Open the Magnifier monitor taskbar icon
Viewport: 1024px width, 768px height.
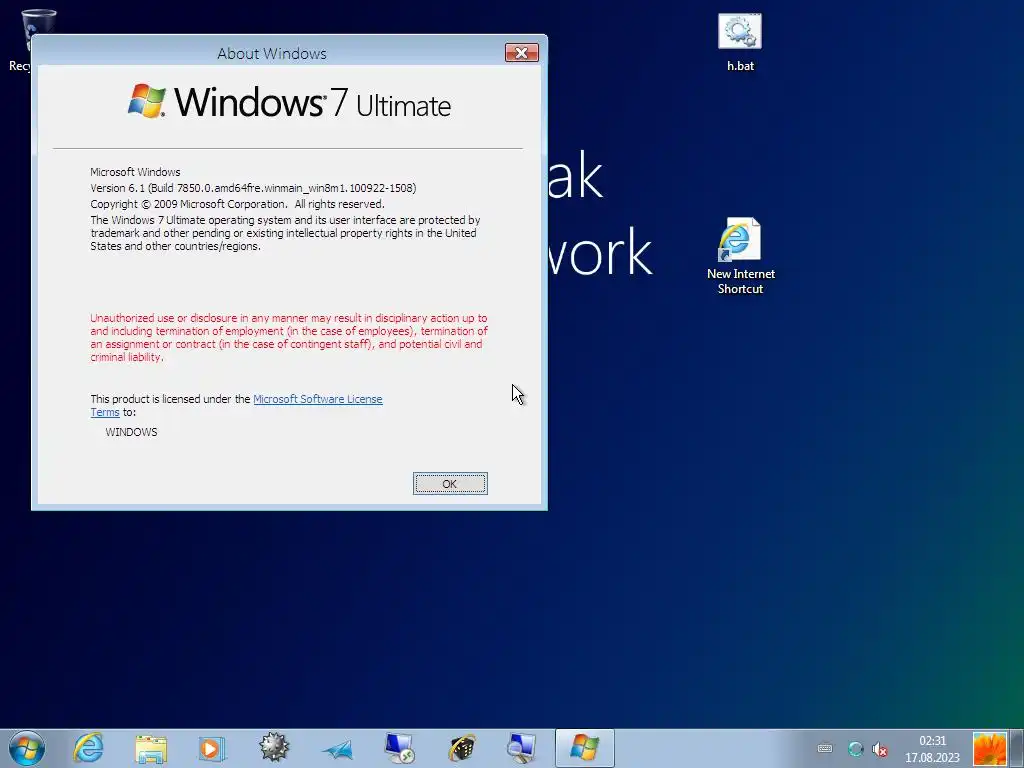522,748
